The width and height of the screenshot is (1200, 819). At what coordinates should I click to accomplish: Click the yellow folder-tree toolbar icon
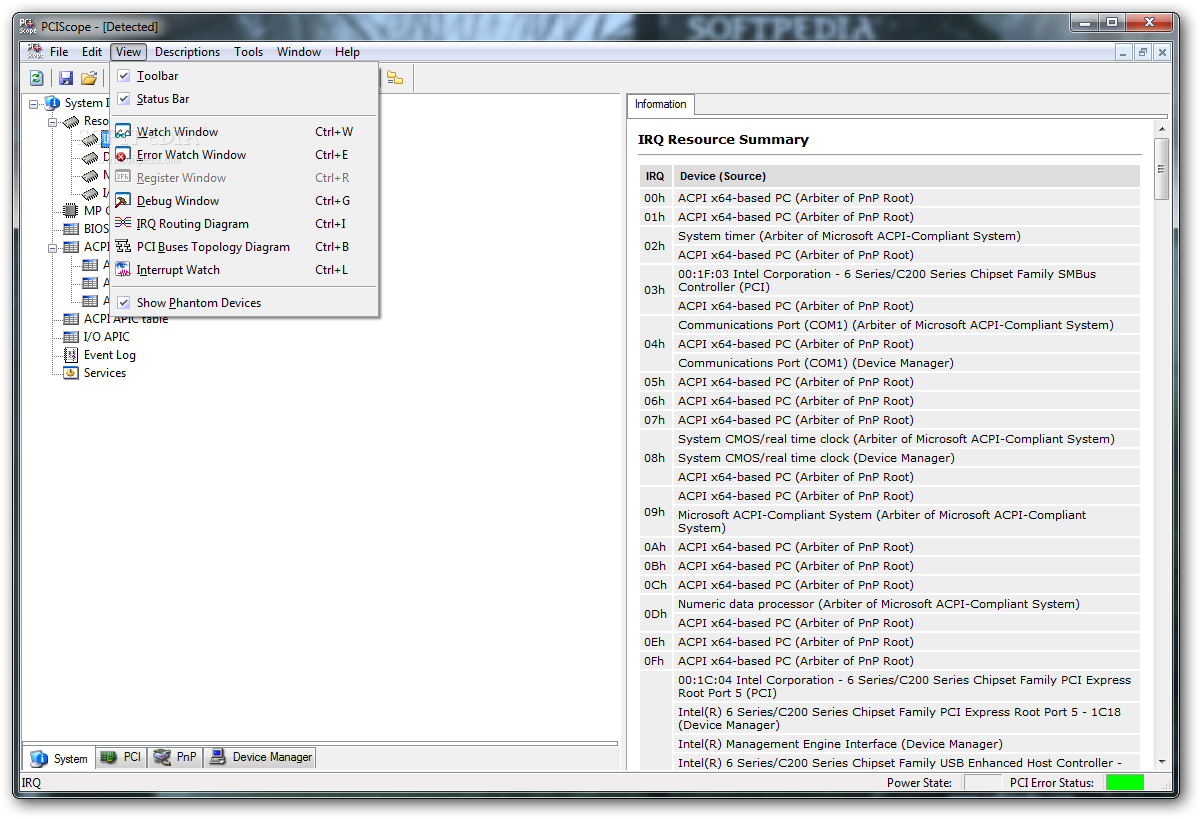click(395, 78)
